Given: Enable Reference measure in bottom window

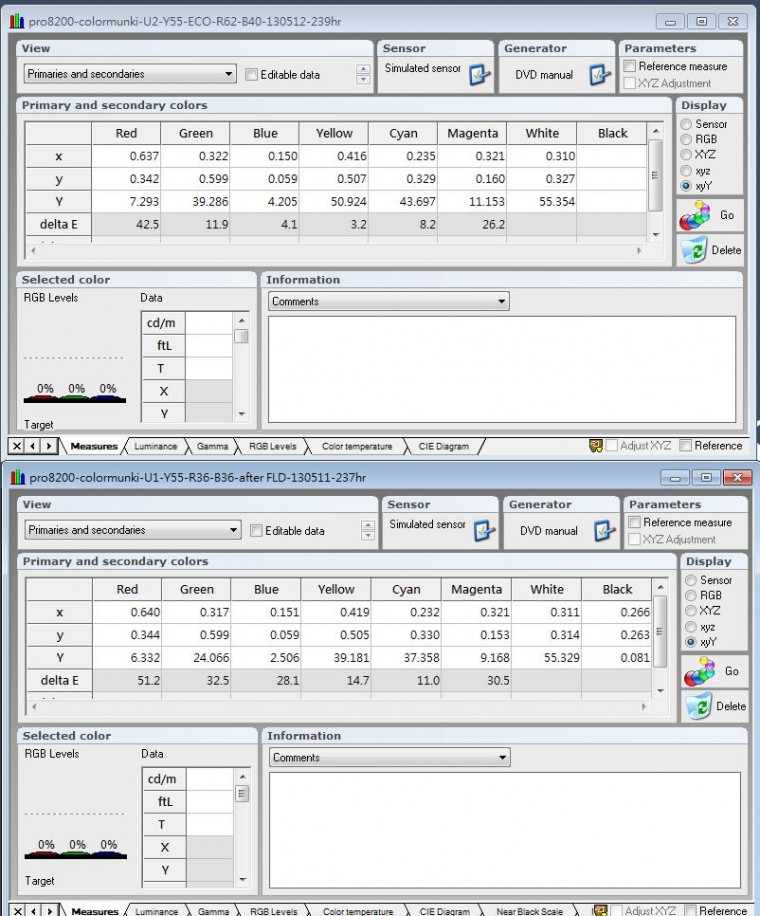Looking at the screenshot, I should [x=634, y=522].
